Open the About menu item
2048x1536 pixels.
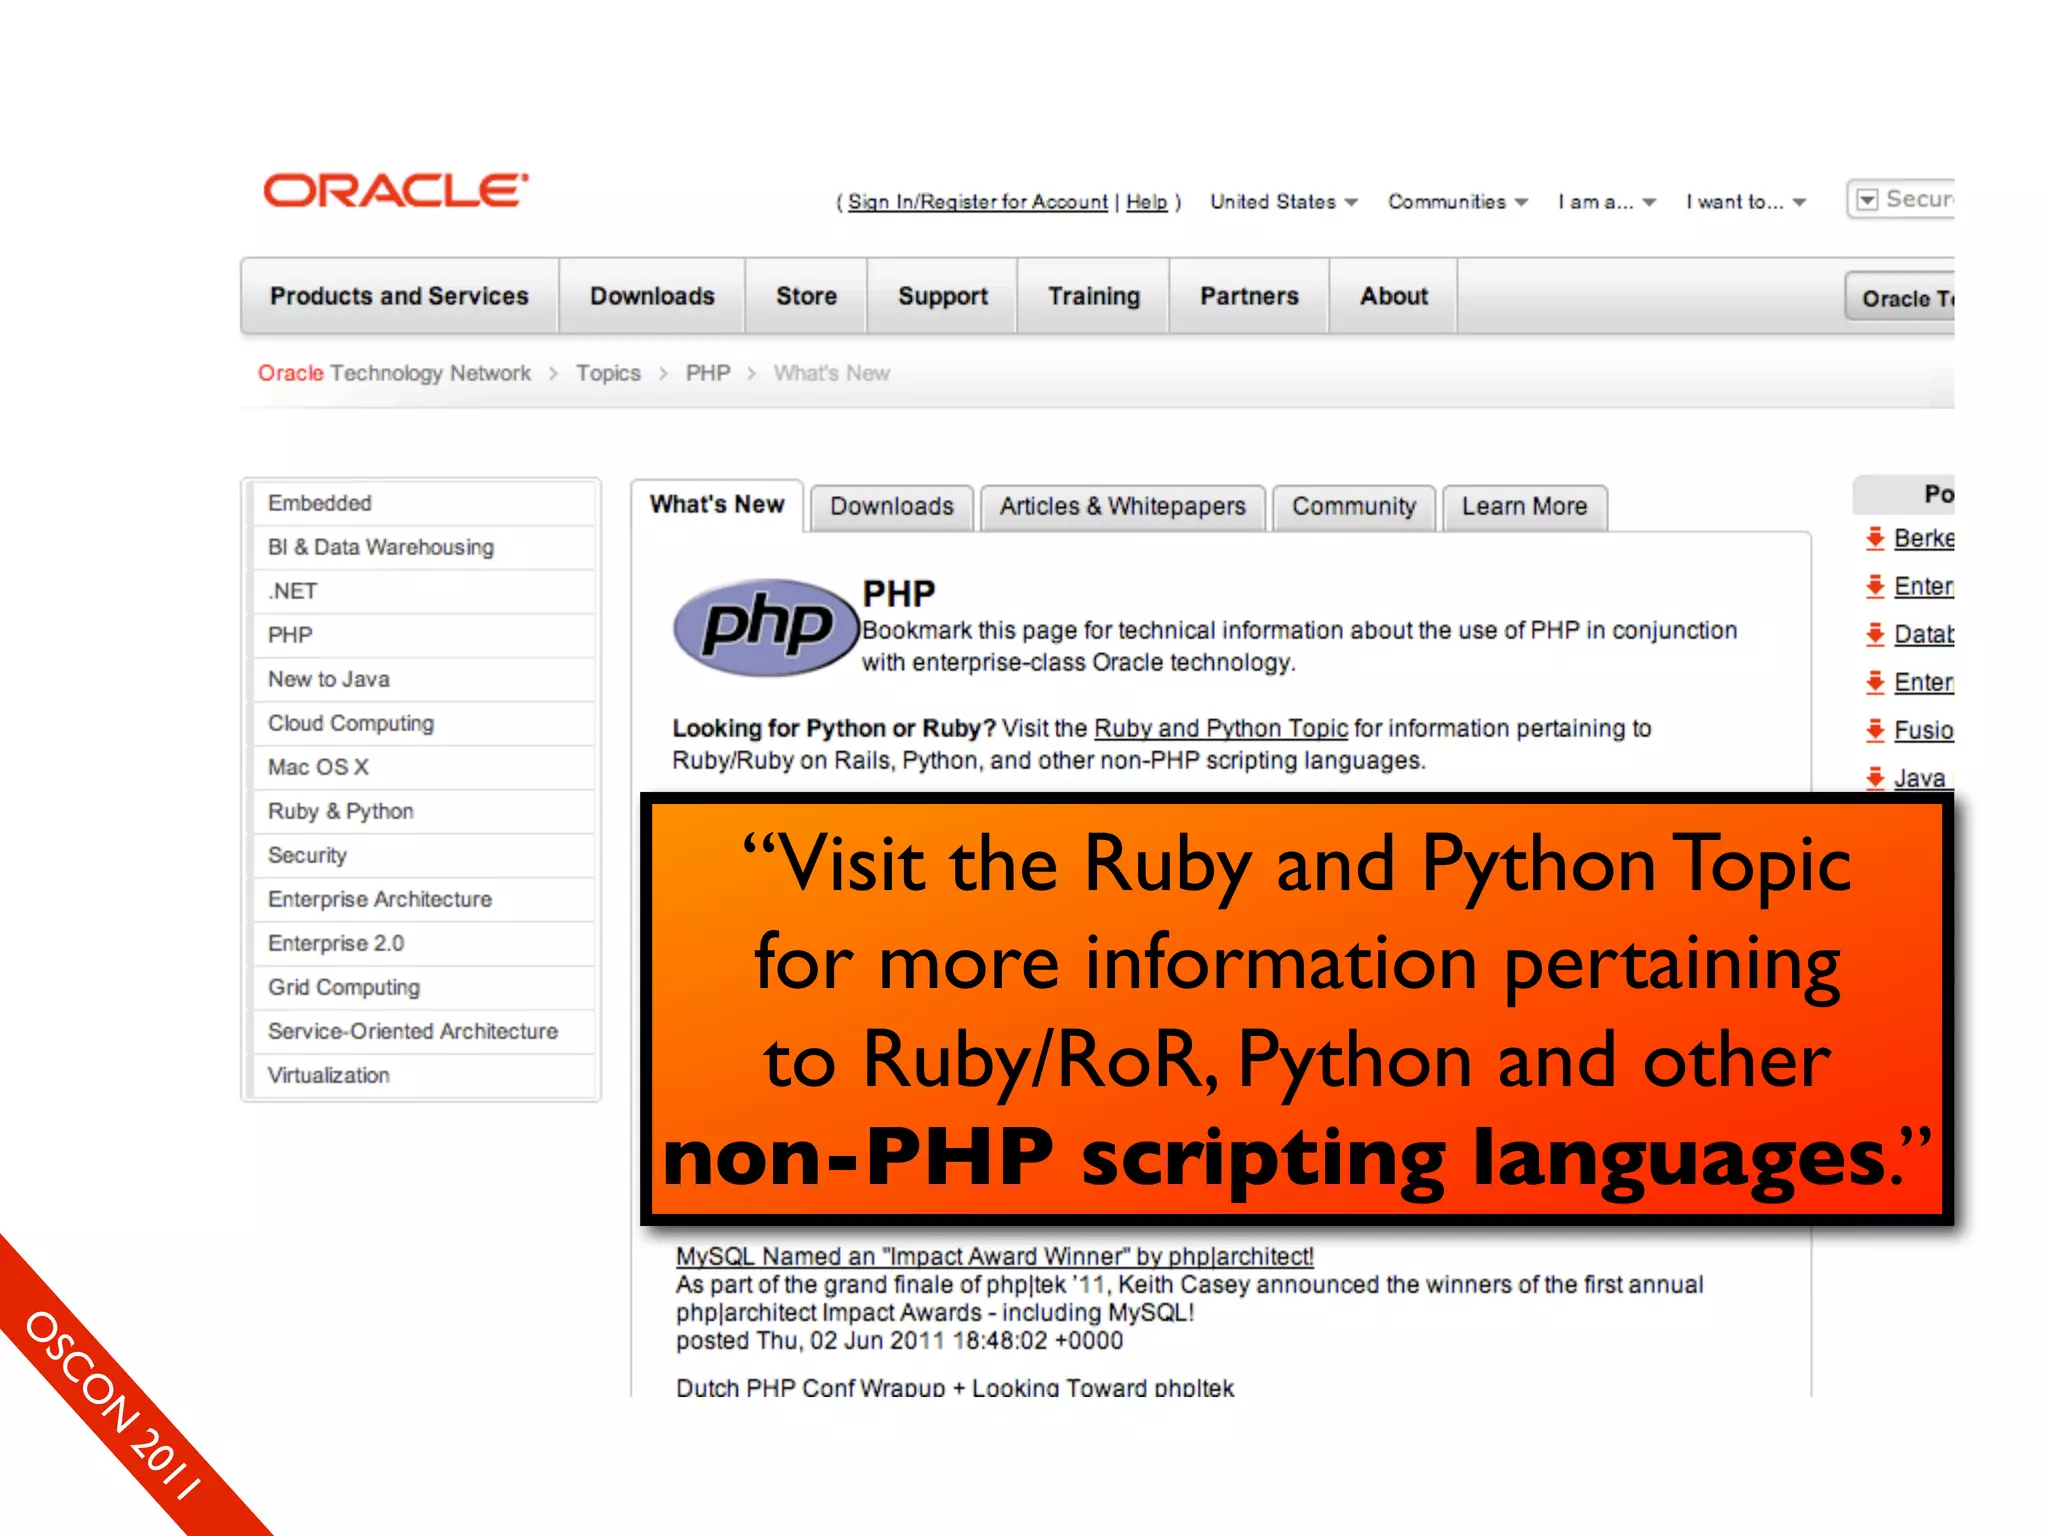tap(1394, 296)
